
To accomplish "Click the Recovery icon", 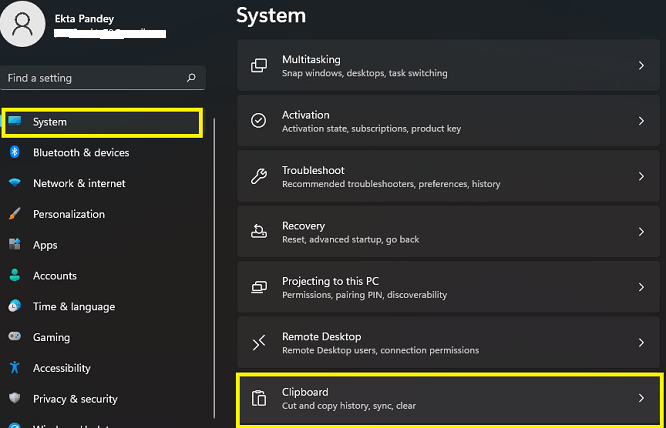I will click(x=259, y=232).
